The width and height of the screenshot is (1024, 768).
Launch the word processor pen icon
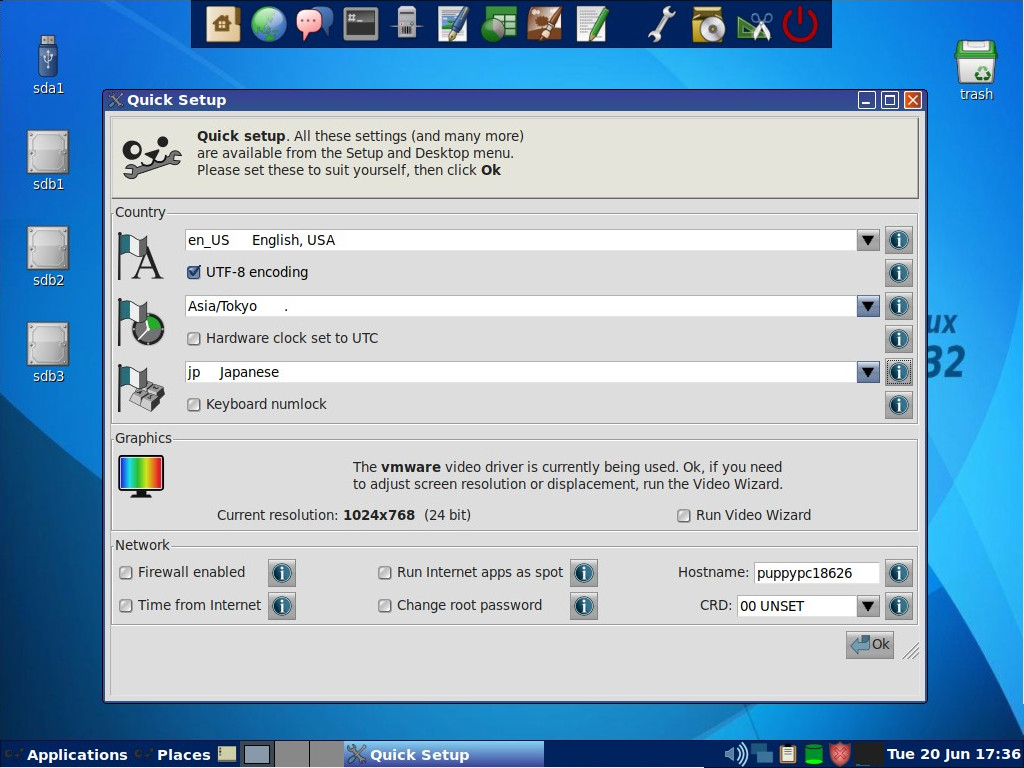tap(453, 24)
